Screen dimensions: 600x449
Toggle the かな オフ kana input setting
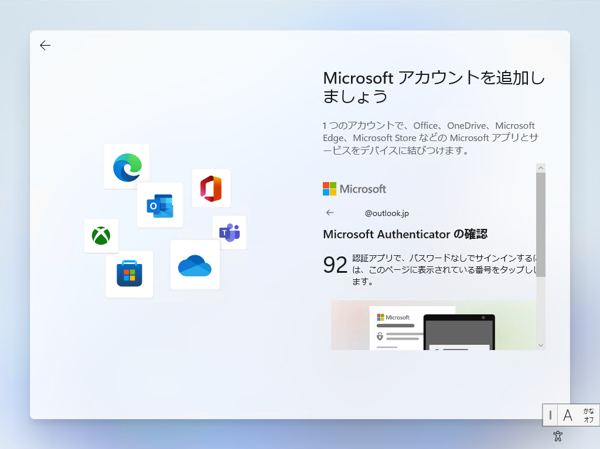[588, 415]
